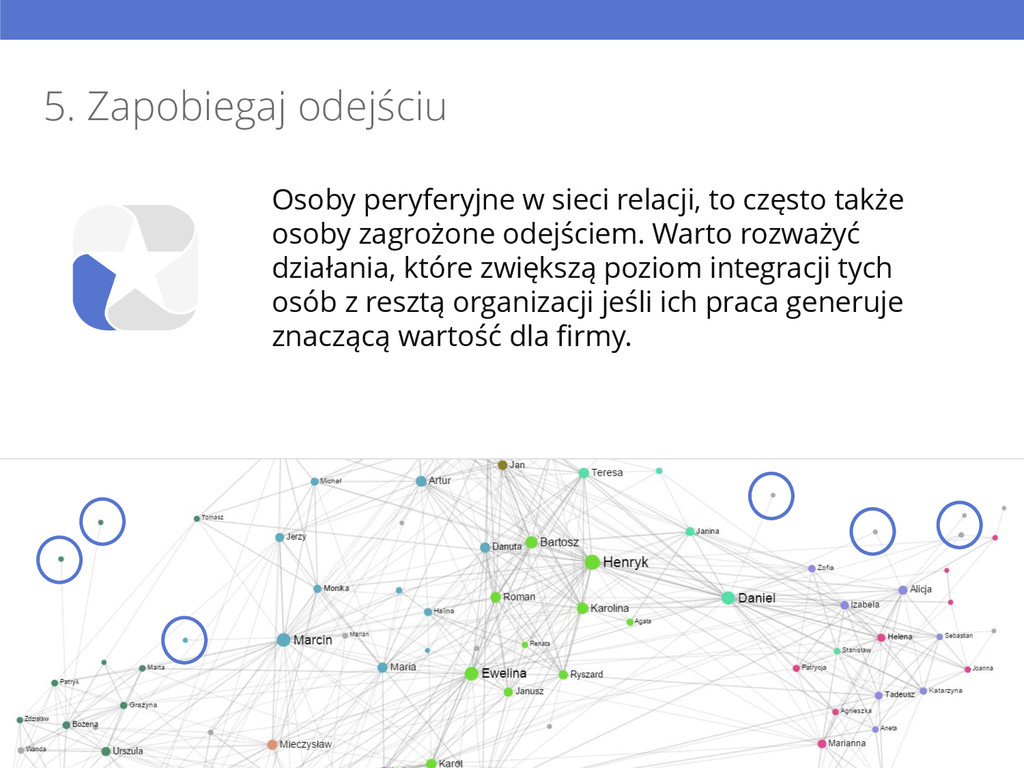
Task: Select the Marian node
Action: click(x=345, y=635)
